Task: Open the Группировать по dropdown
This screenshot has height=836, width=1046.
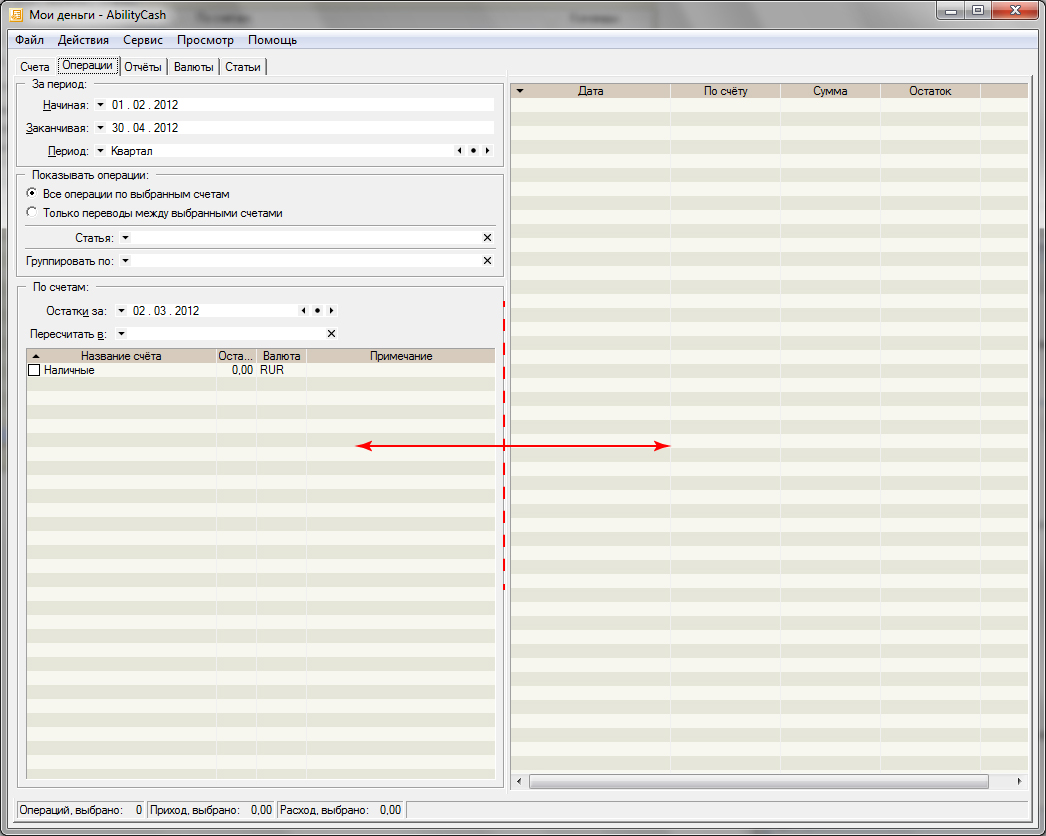Action: click(x=125, y=261)
